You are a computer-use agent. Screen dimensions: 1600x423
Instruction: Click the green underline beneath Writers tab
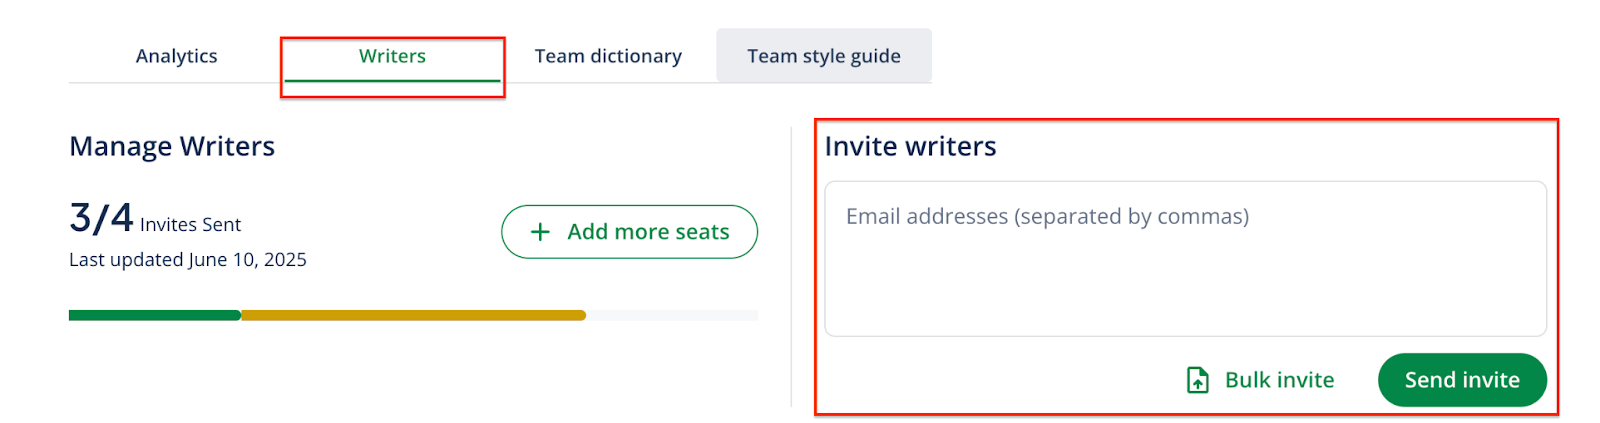(392, 80)
